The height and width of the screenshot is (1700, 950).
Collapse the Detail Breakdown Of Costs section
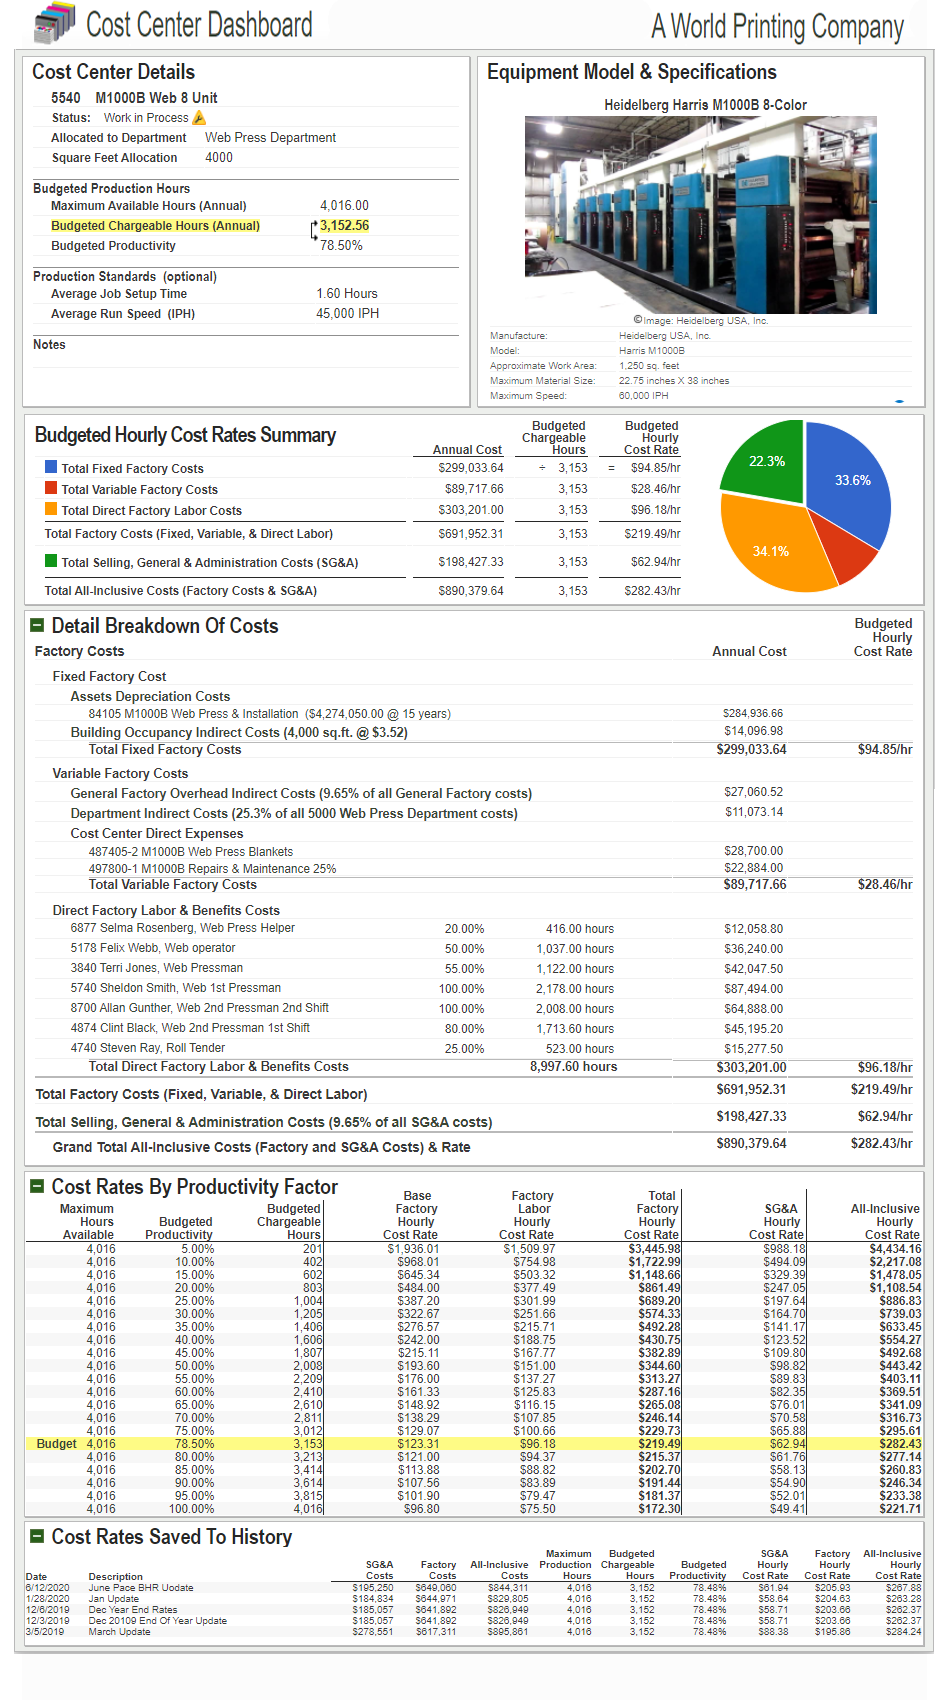(x=37, y=625)
